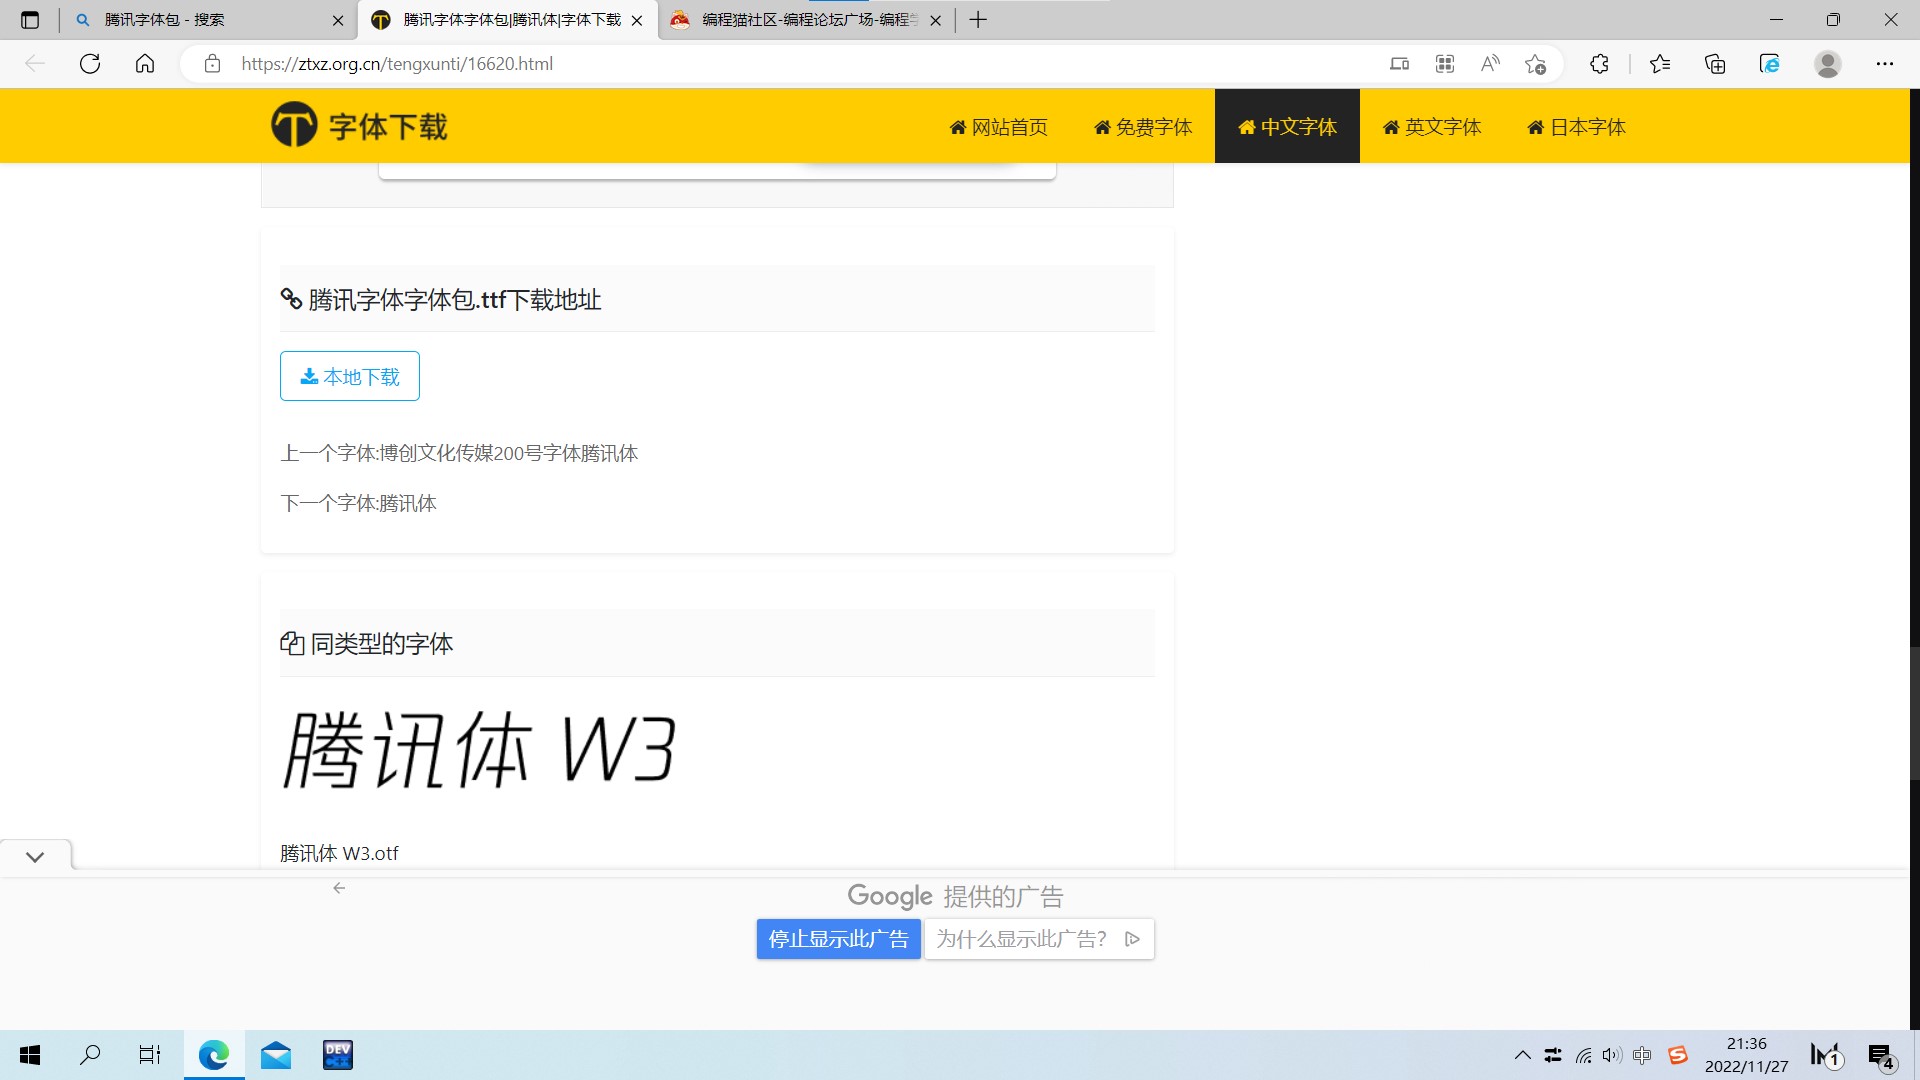The height and width of the screenshot is (1080, 1920).
Task: Open browser Extensions puzzle icon
Action: pyautogui.click(x=1599, y=64)
